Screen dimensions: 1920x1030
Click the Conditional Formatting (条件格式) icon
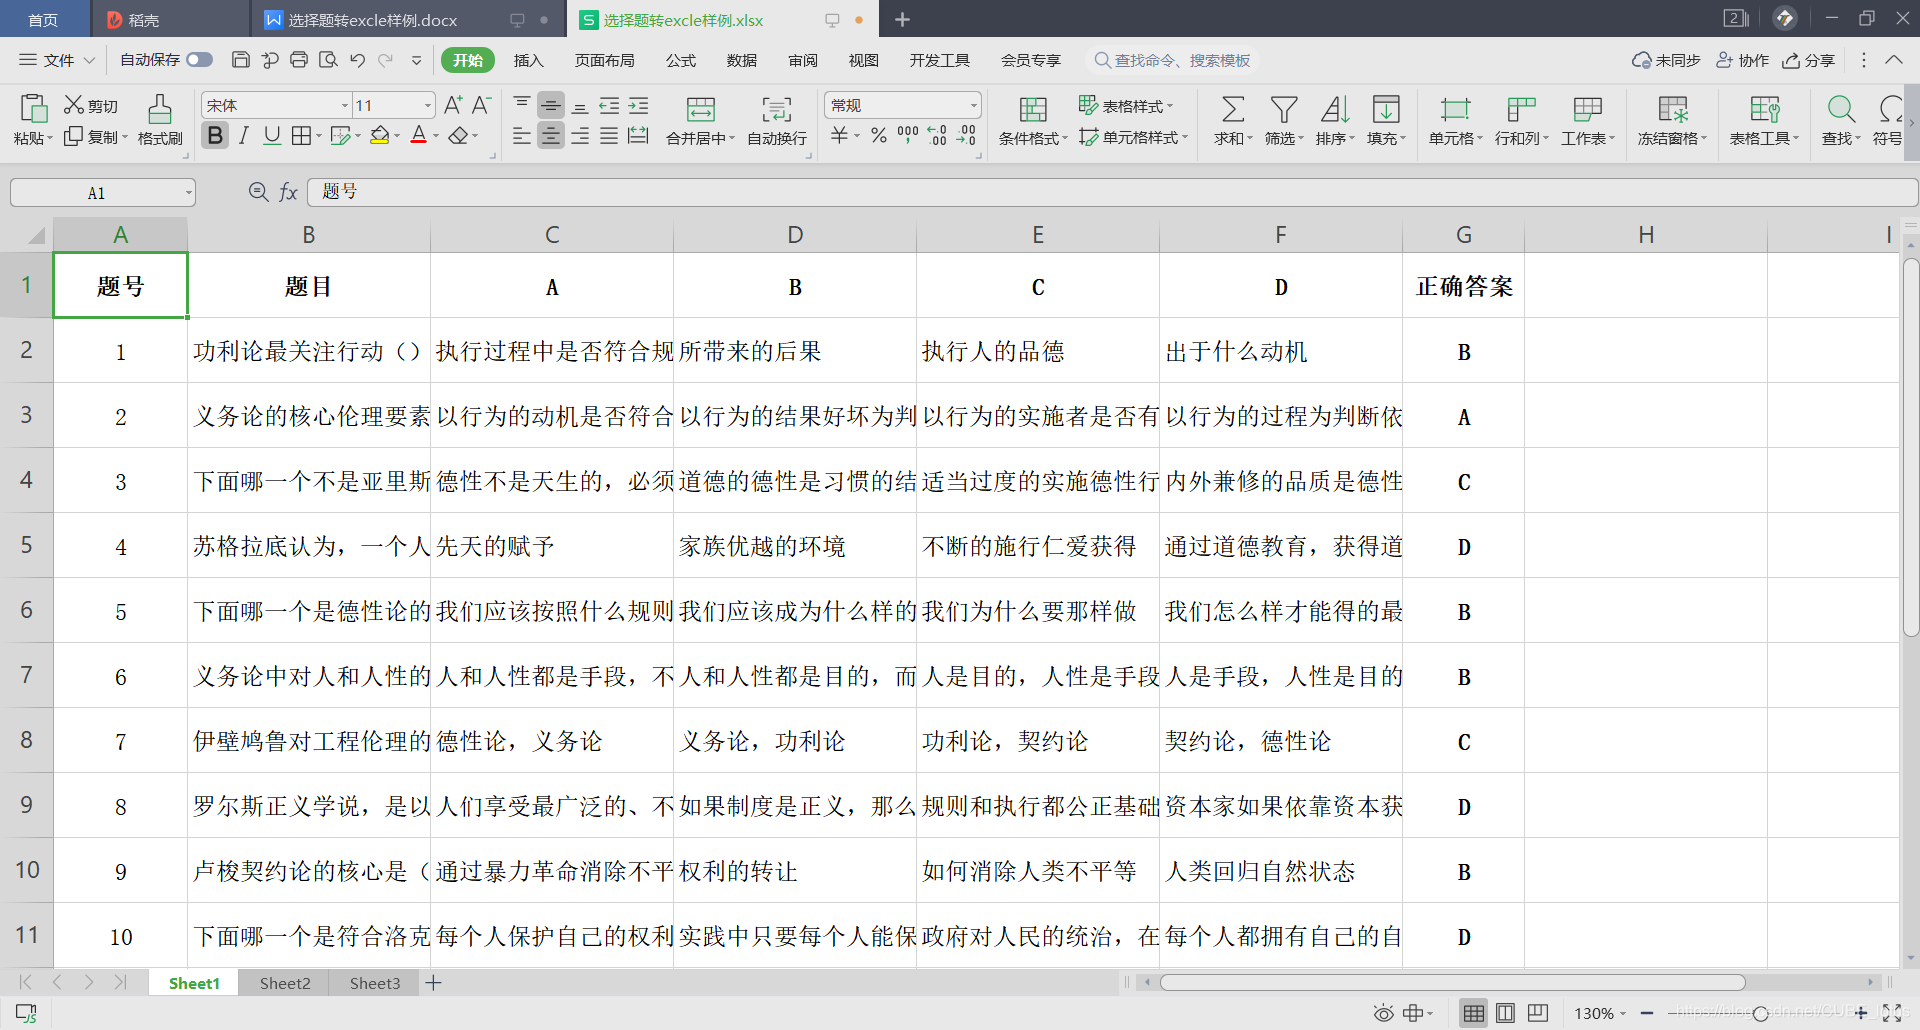pyautogui.click(x=1033, y=109)
